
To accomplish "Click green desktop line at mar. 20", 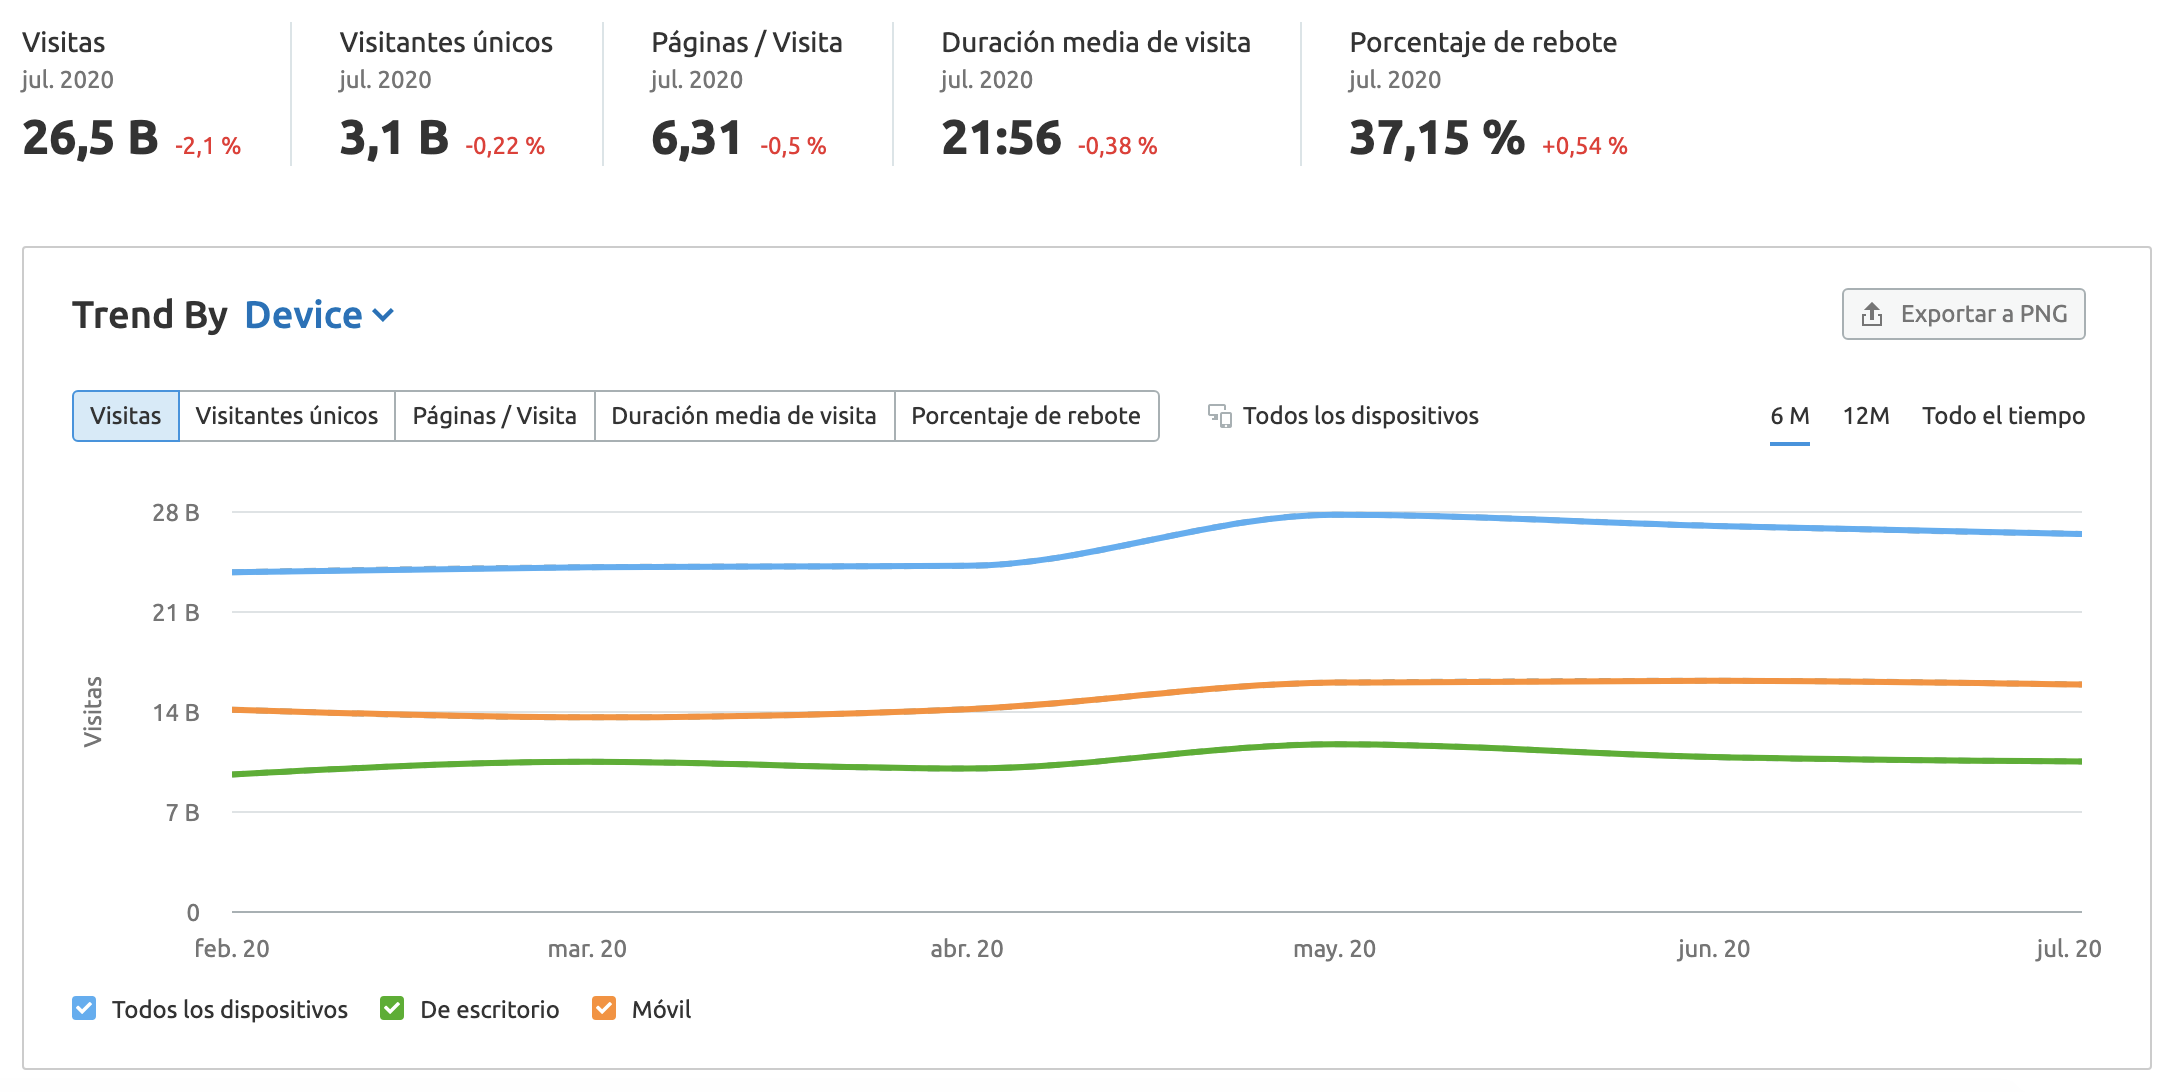I will pyautogui.click(x=587, y=762).
